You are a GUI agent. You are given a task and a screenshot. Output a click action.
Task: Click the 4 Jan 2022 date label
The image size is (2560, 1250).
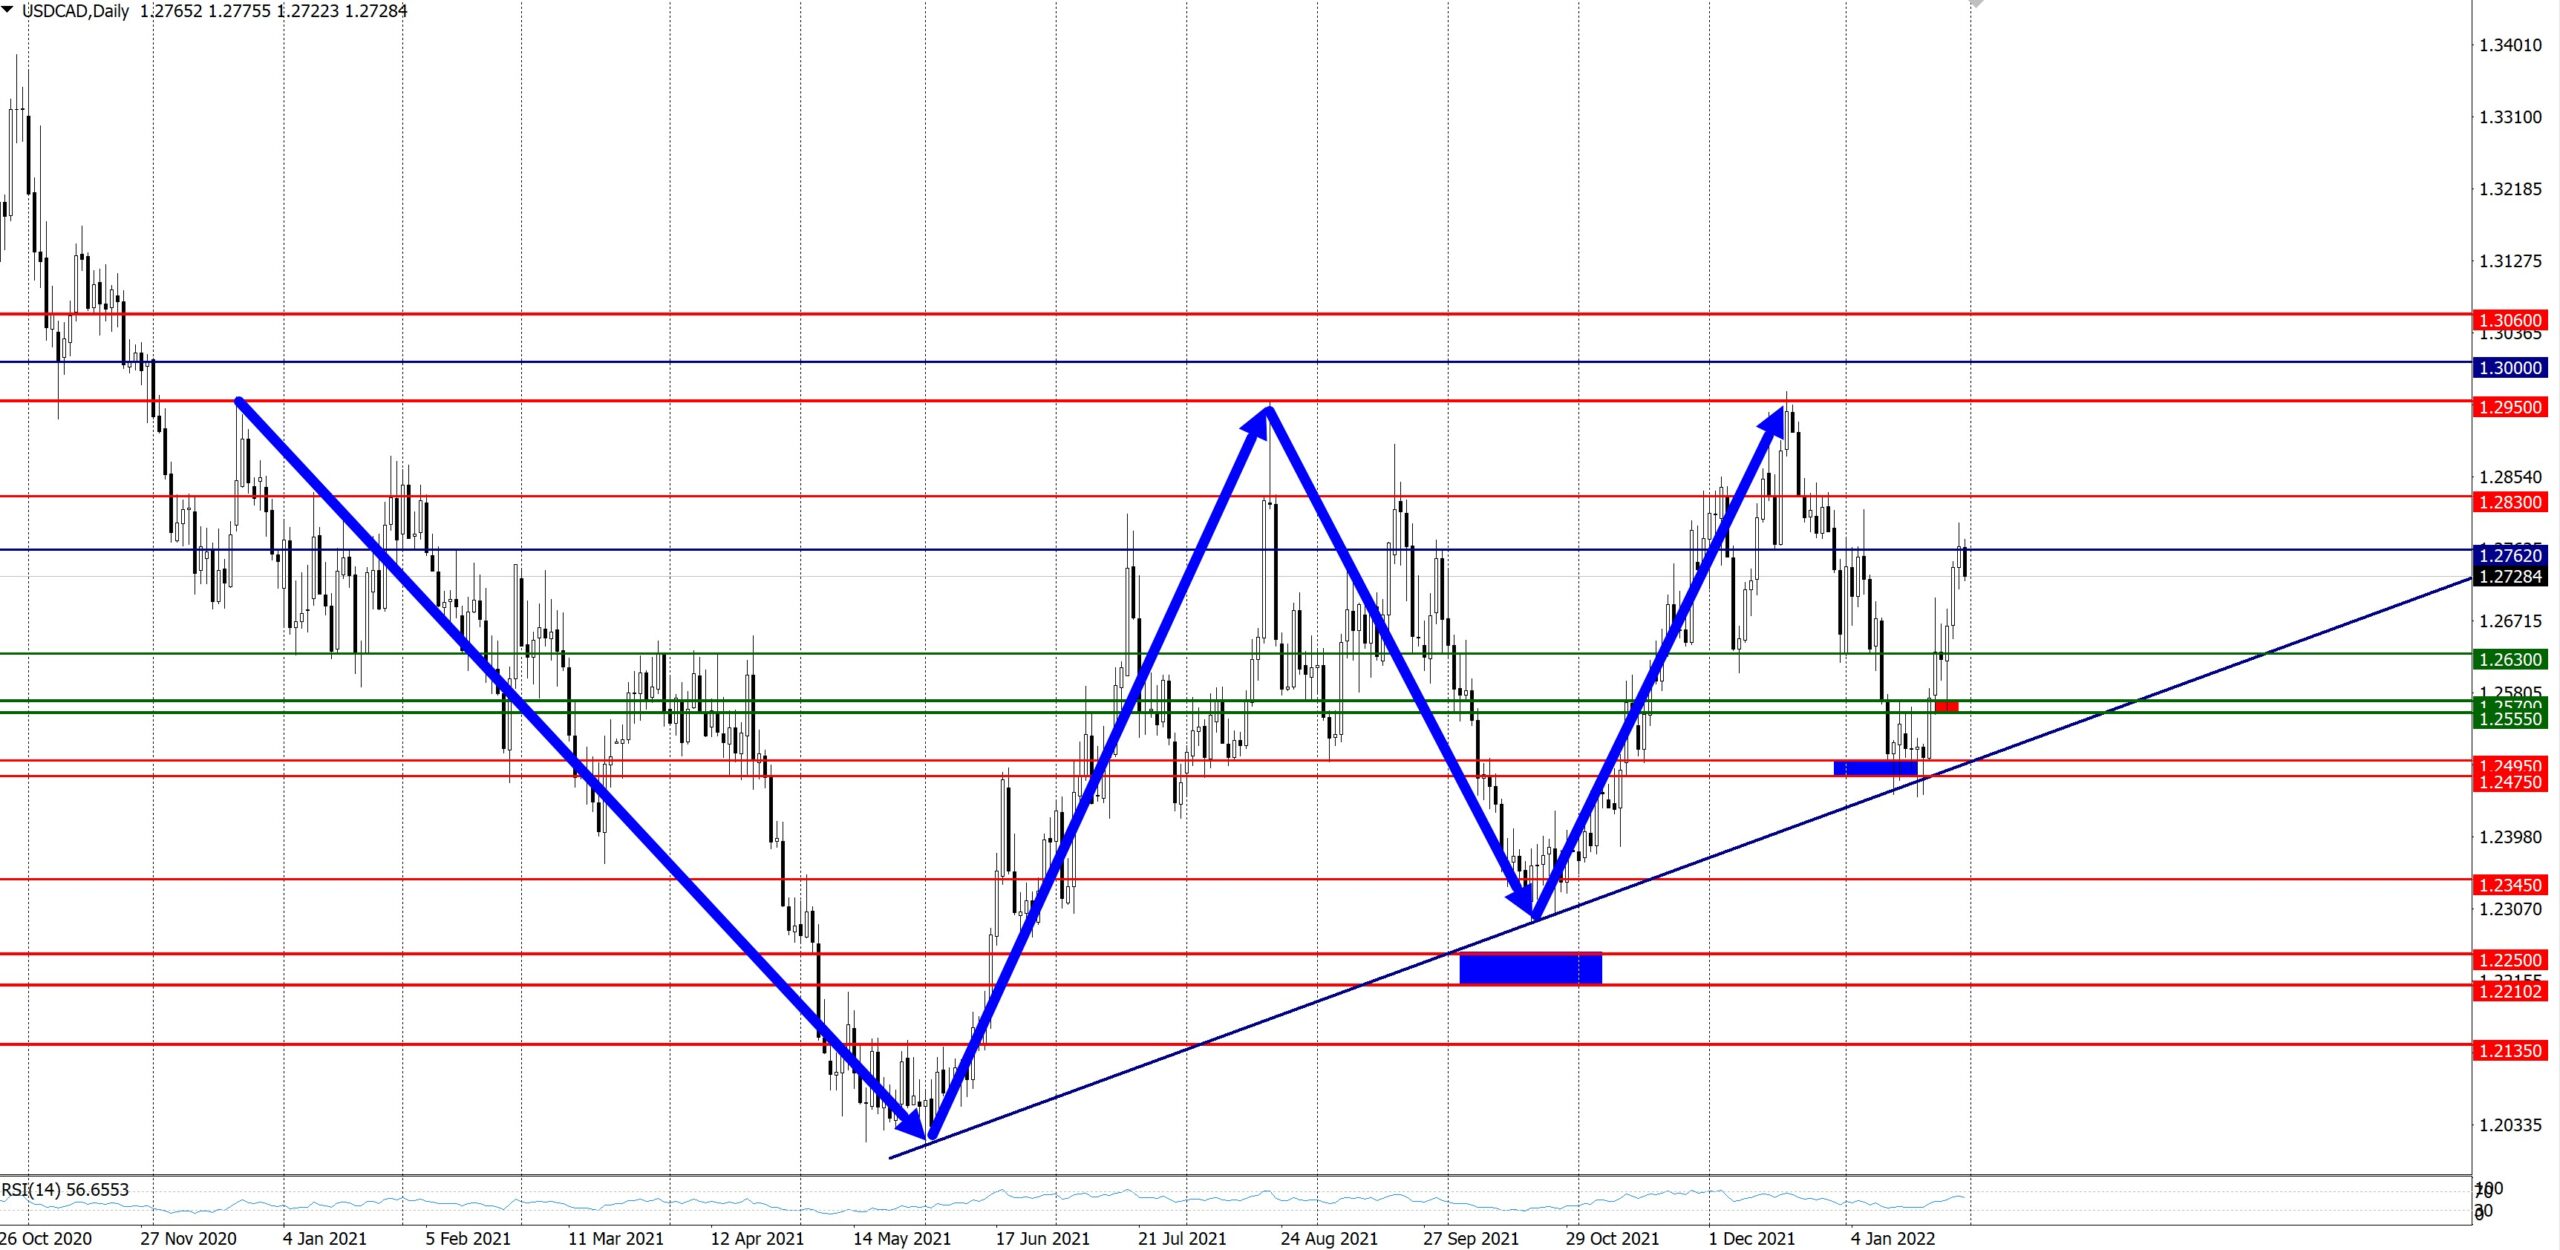coord(1892,1238)
